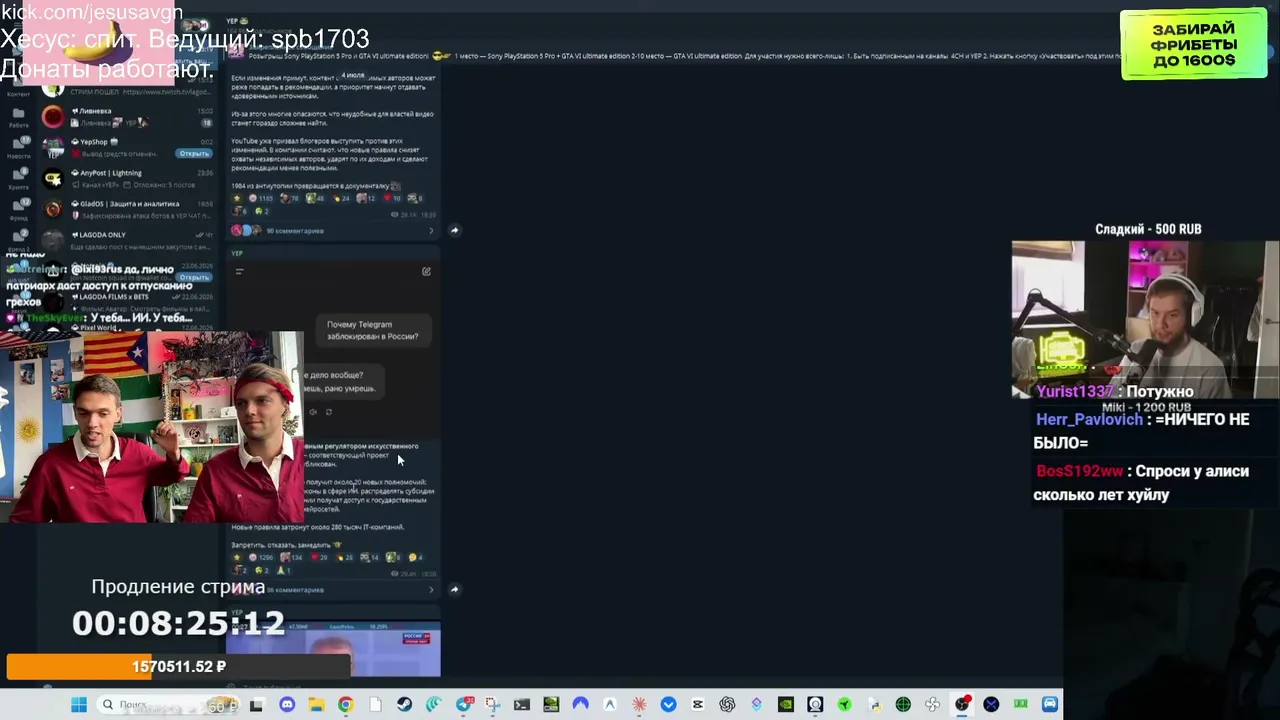The height and width of the screenshot is (720, 1280).
Task: Click the ЗАБИРАЙ ФРИБЕТЫ ДО 1600$ banner
Action: (x=1194, y=45)
